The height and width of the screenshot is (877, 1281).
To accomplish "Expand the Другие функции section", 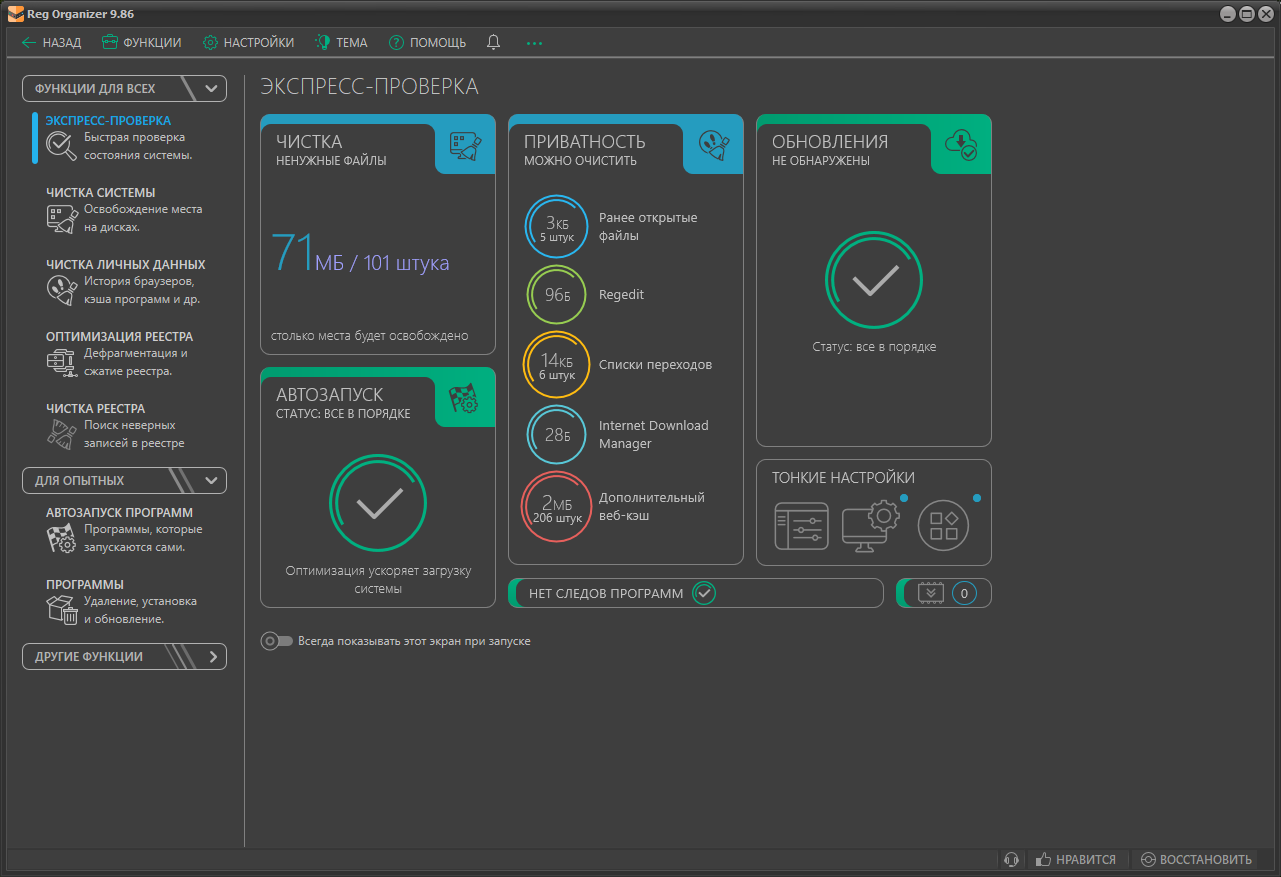I will [x=212, y=657].
